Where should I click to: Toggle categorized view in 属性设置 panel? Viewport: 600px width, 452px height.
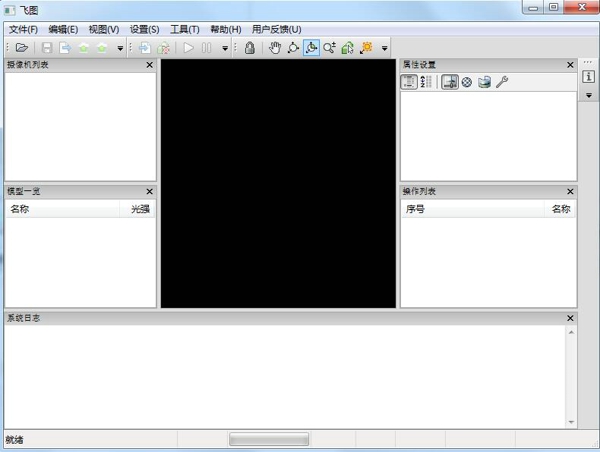(x=409, y=82)
